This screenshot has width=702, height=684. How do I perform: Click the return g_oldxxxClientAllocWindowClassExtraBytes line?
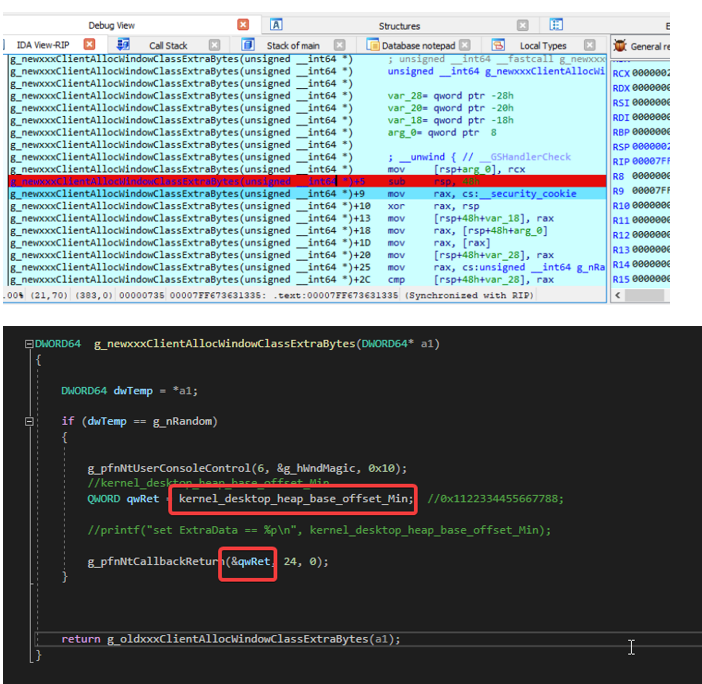point(231,639)
